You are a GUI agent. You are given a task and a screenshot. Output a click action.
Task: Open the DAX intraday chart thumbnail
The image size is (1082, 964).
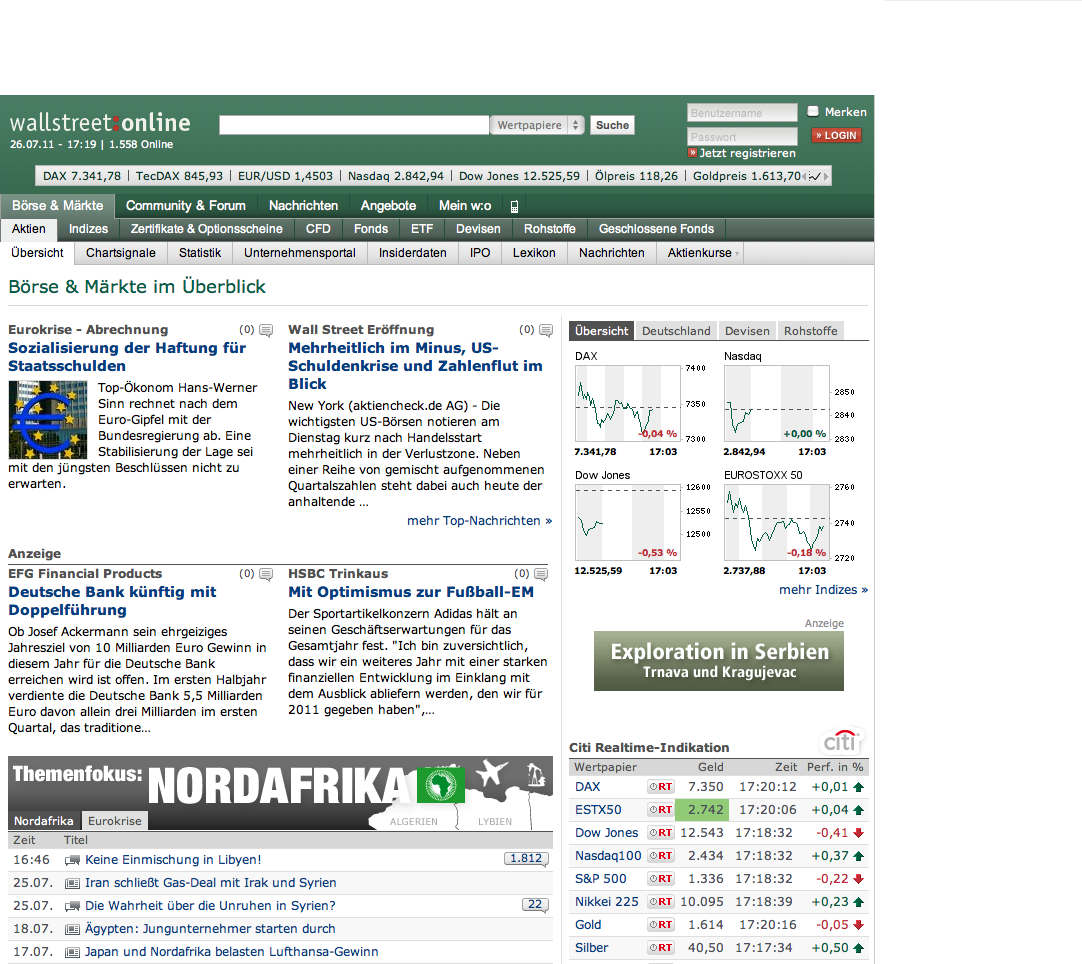pyautogui.click(x=628, y=404)
